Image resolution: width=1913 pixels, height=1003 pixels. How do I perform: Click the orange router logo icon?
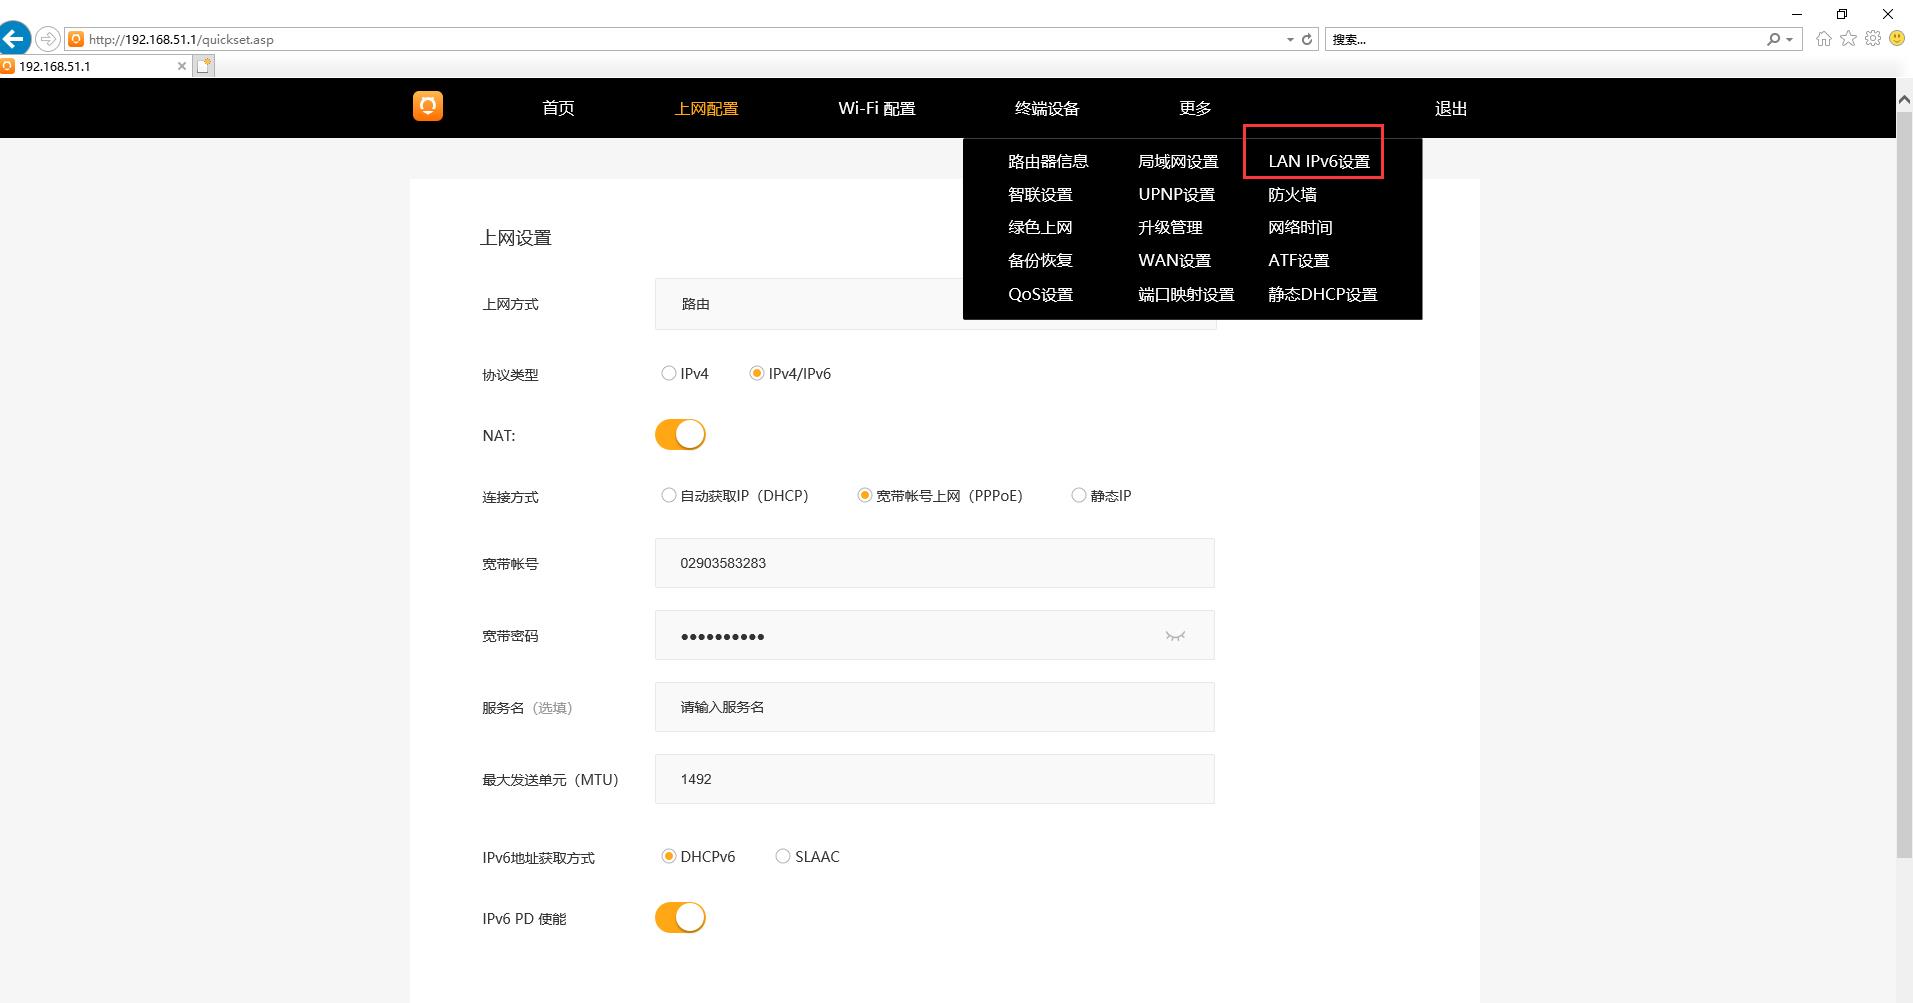[x=428, y=106]
